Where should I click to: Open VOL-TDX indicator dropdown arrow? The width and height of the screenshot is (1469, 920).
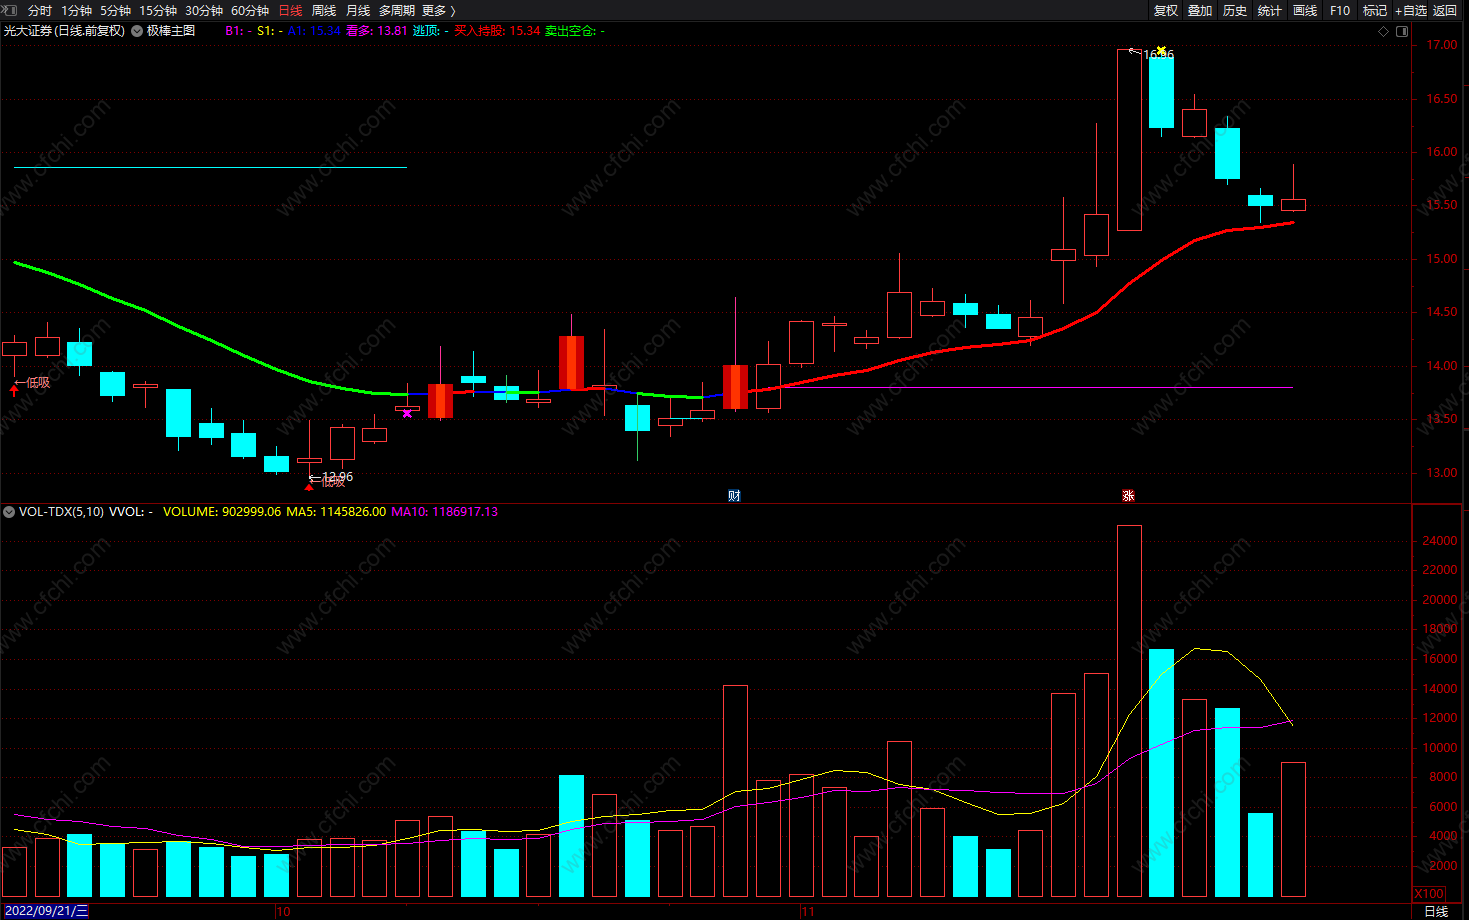click(x=9, y=512)
